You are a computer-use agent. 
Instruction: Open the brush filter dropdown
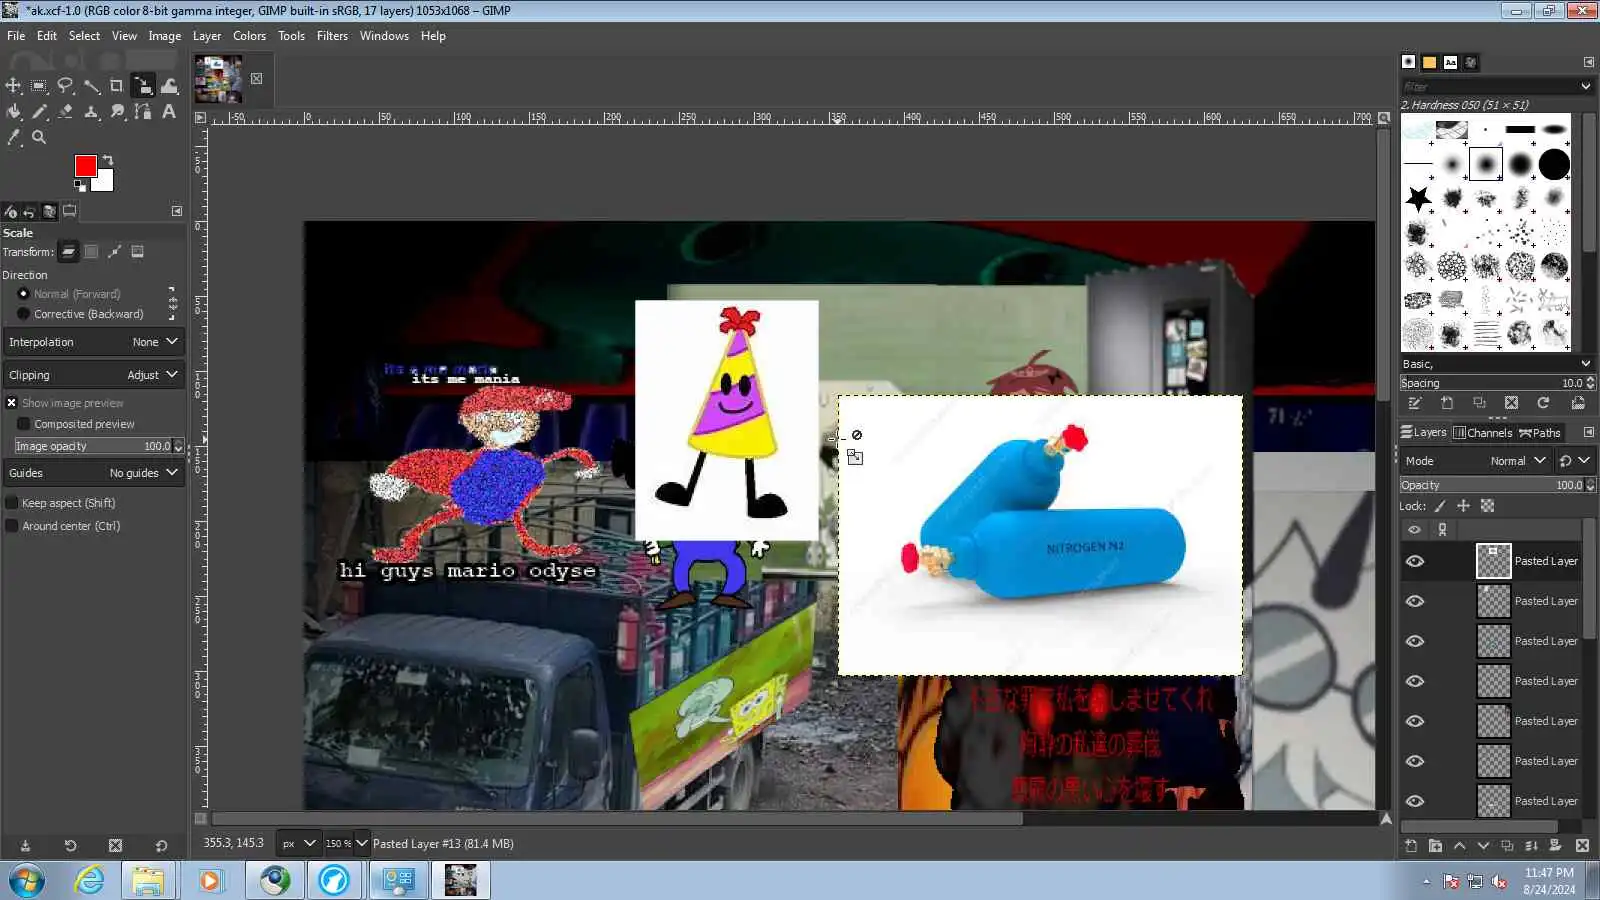1586,86
